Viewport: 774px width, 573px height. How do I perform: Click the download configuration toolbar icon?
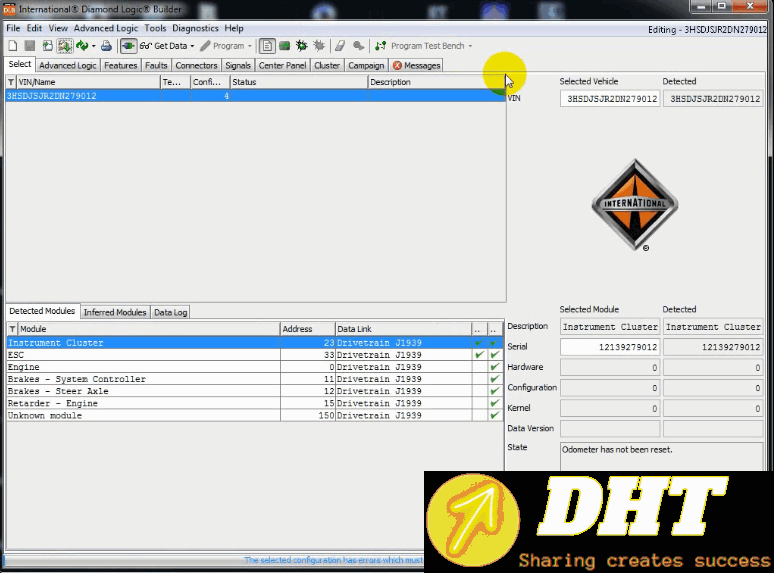65,46
